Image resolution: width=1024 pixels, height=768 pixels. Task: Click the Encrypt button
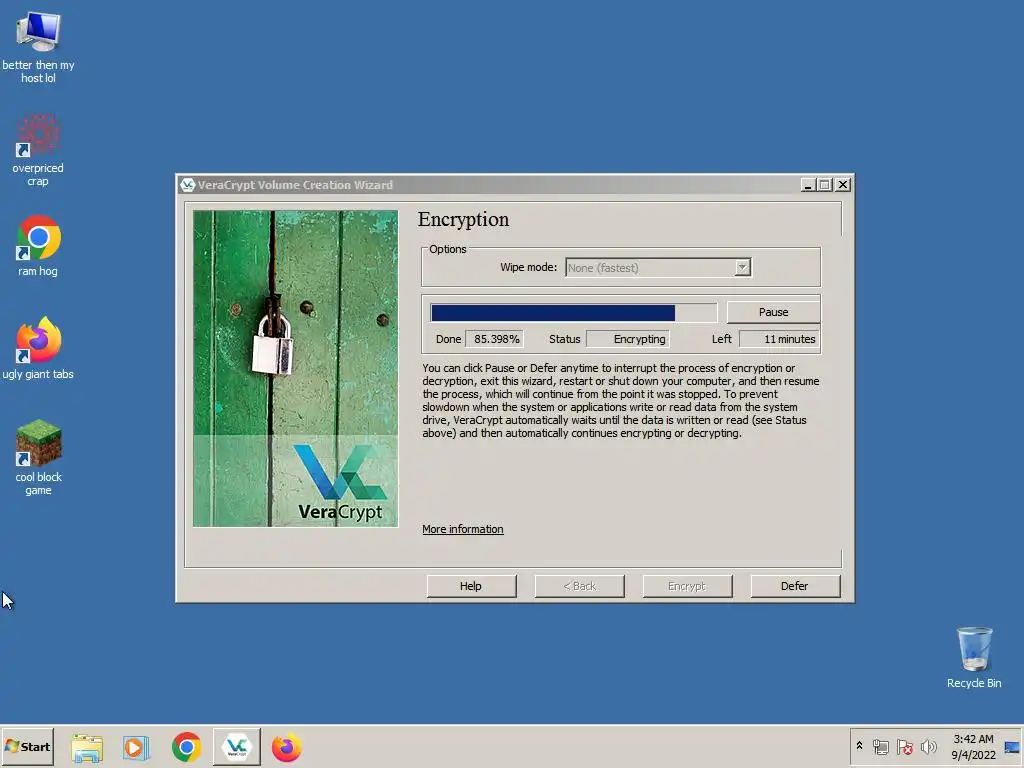pyautogui.click(x=687, y=586)
